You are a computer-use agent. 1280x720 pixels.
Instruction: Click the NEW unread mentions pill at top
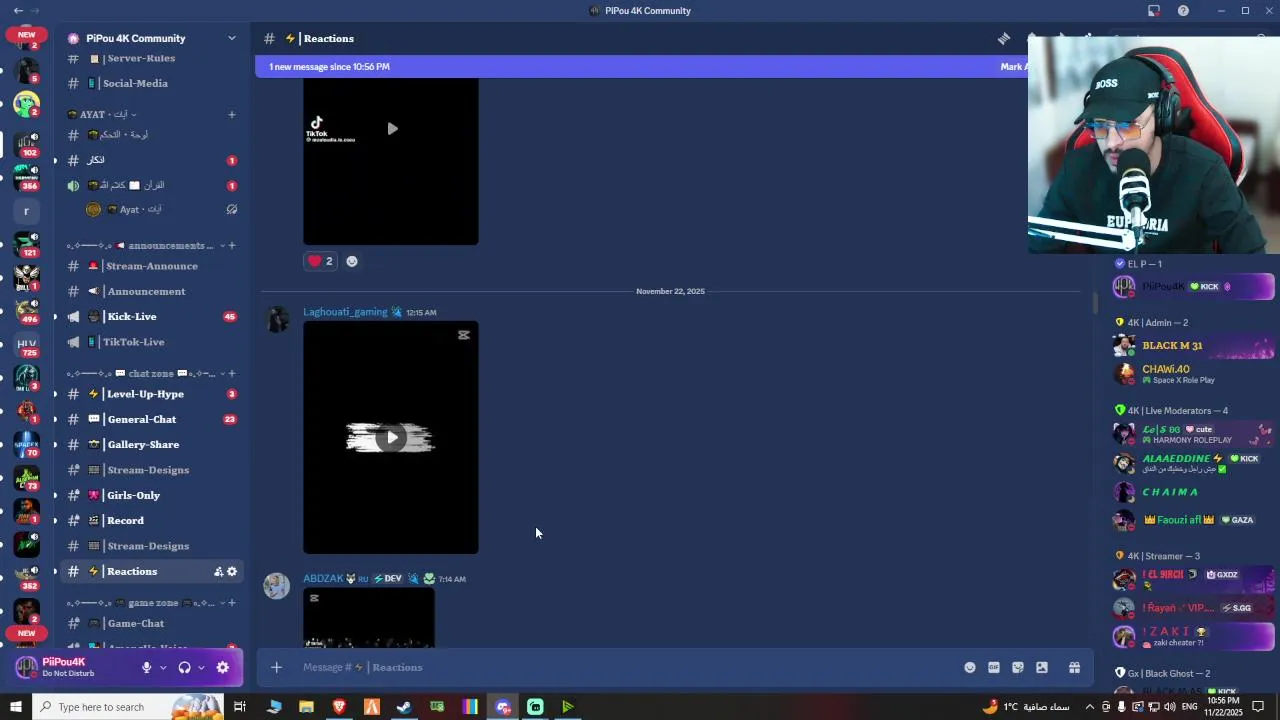[26, 34]
